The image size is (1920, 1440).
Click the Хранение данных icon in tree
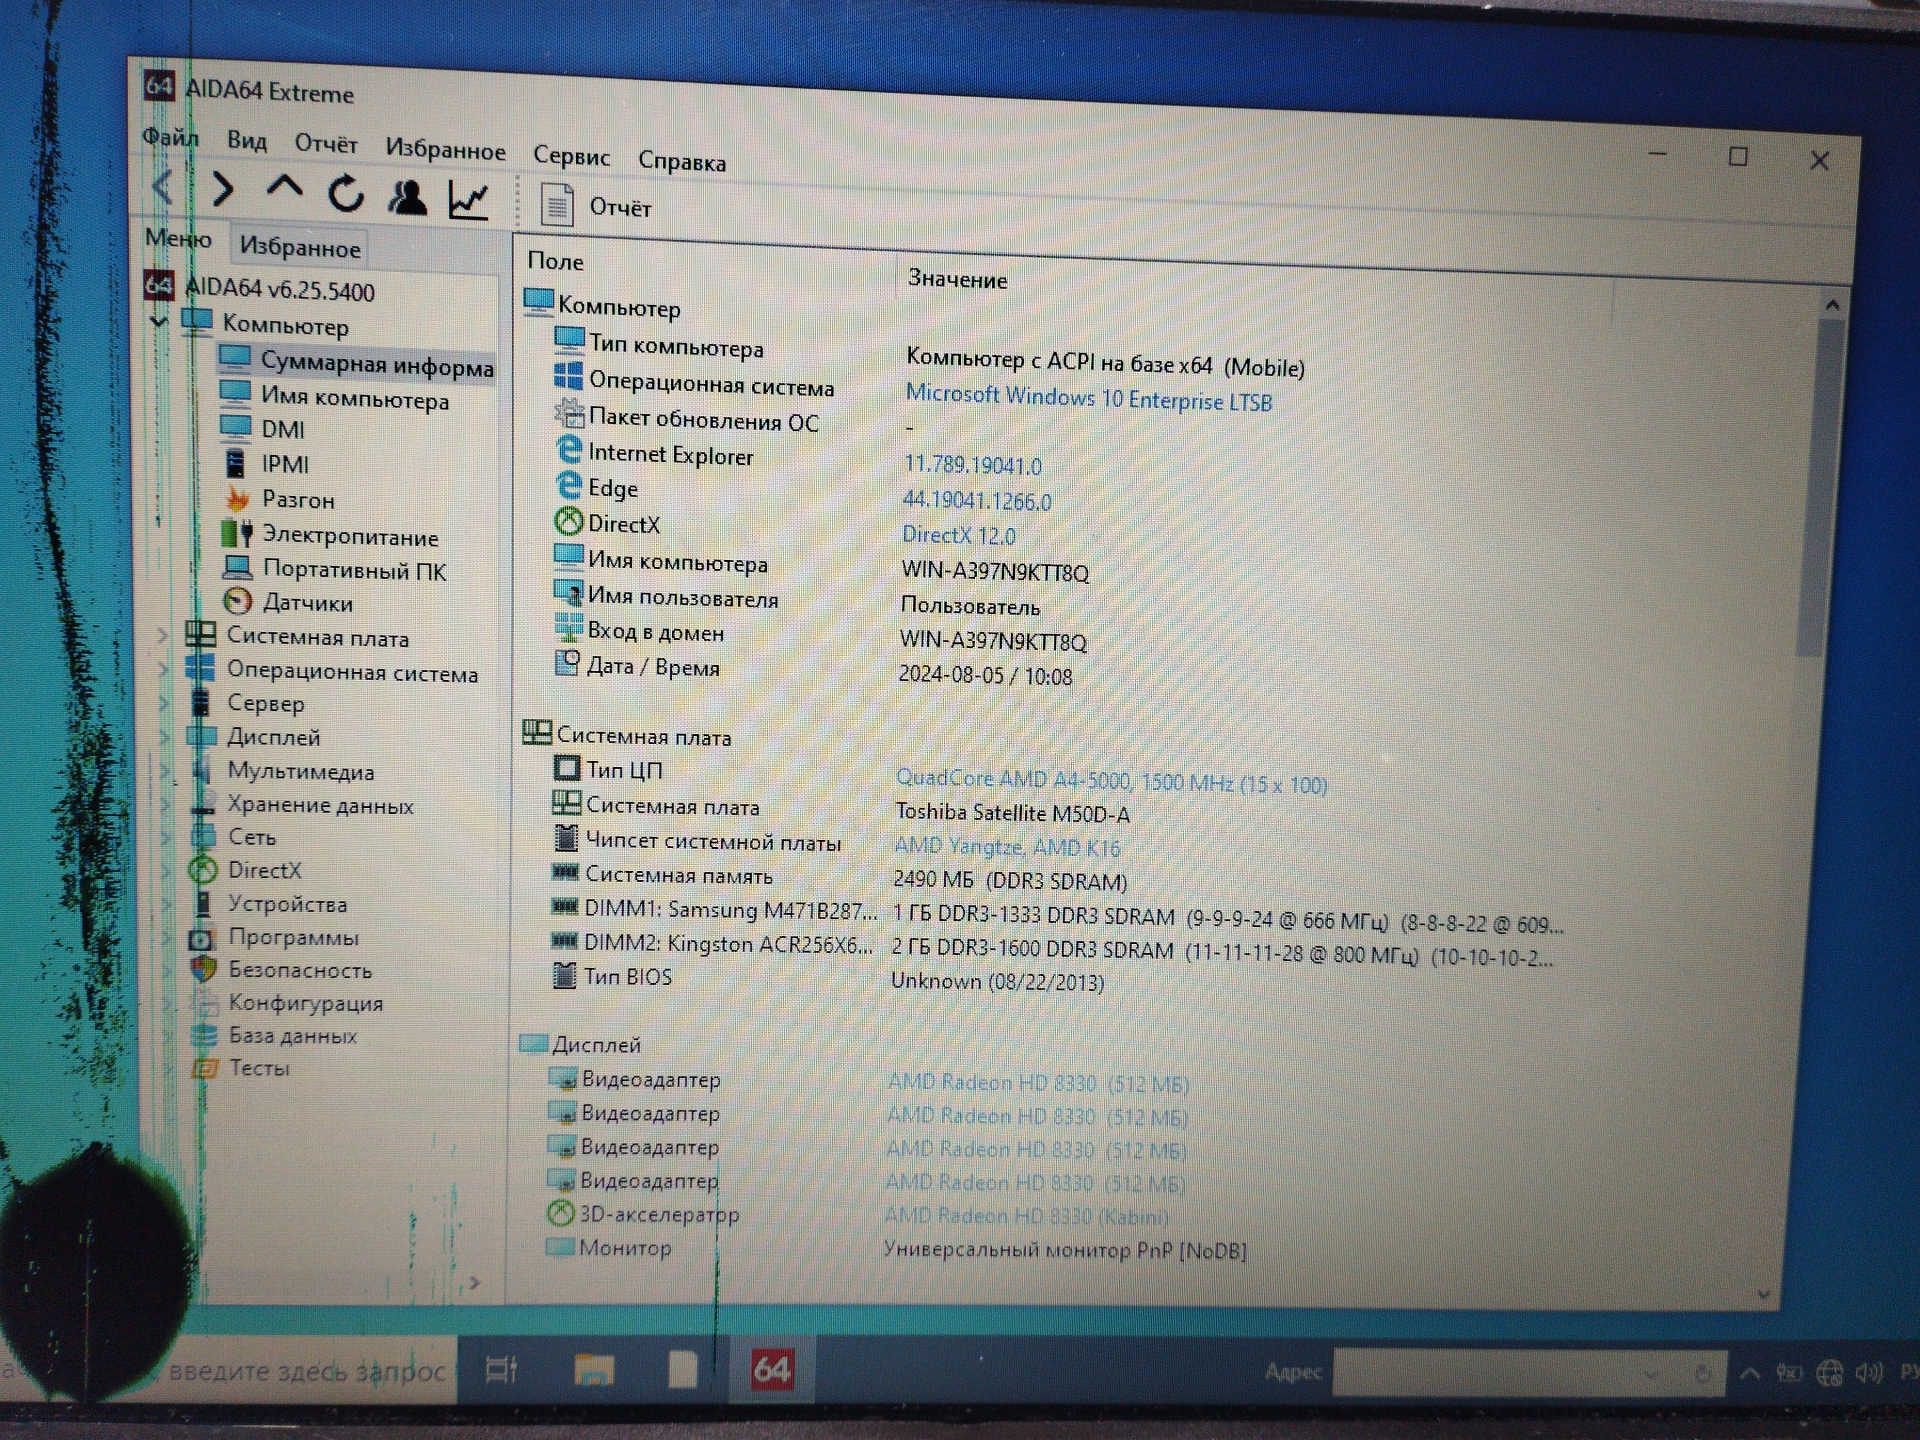point(204,803)
